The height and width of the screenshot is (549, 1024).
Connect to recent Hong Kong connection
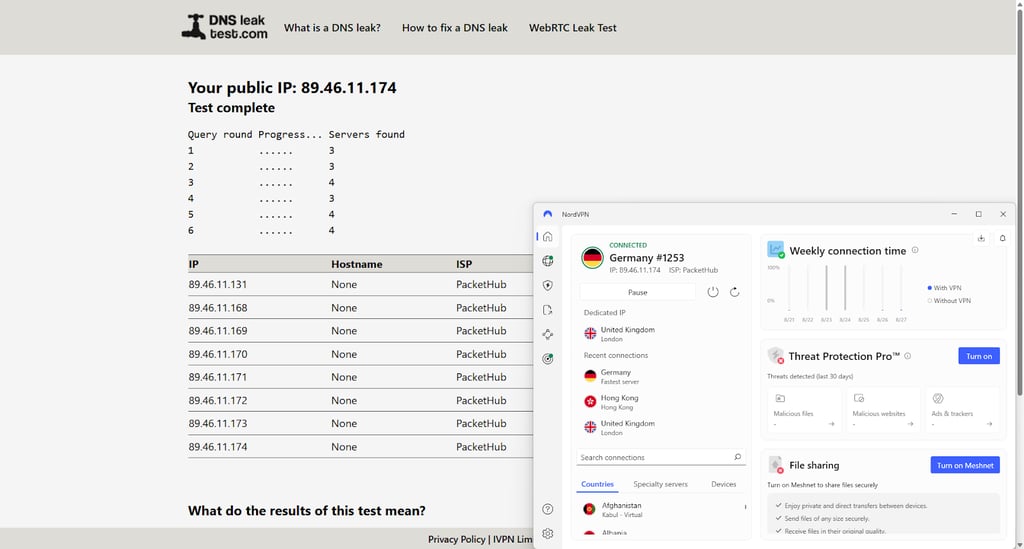[660, 401]
